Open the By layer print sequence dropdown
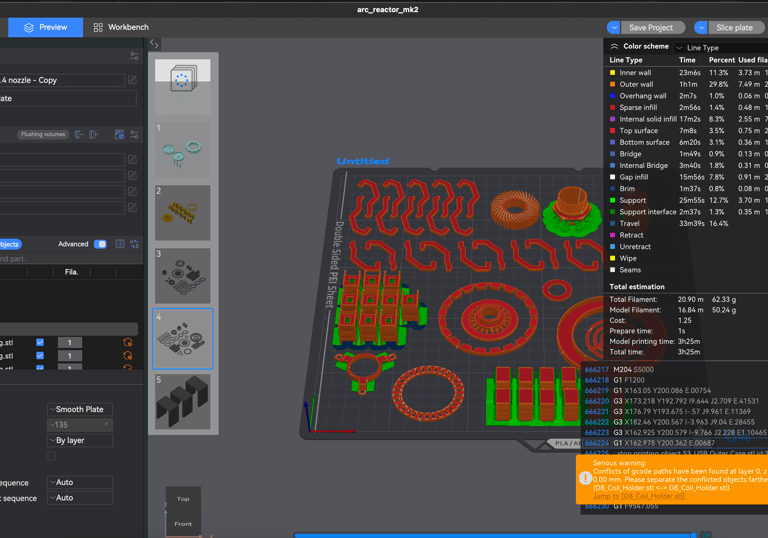 tap(80, 440)
